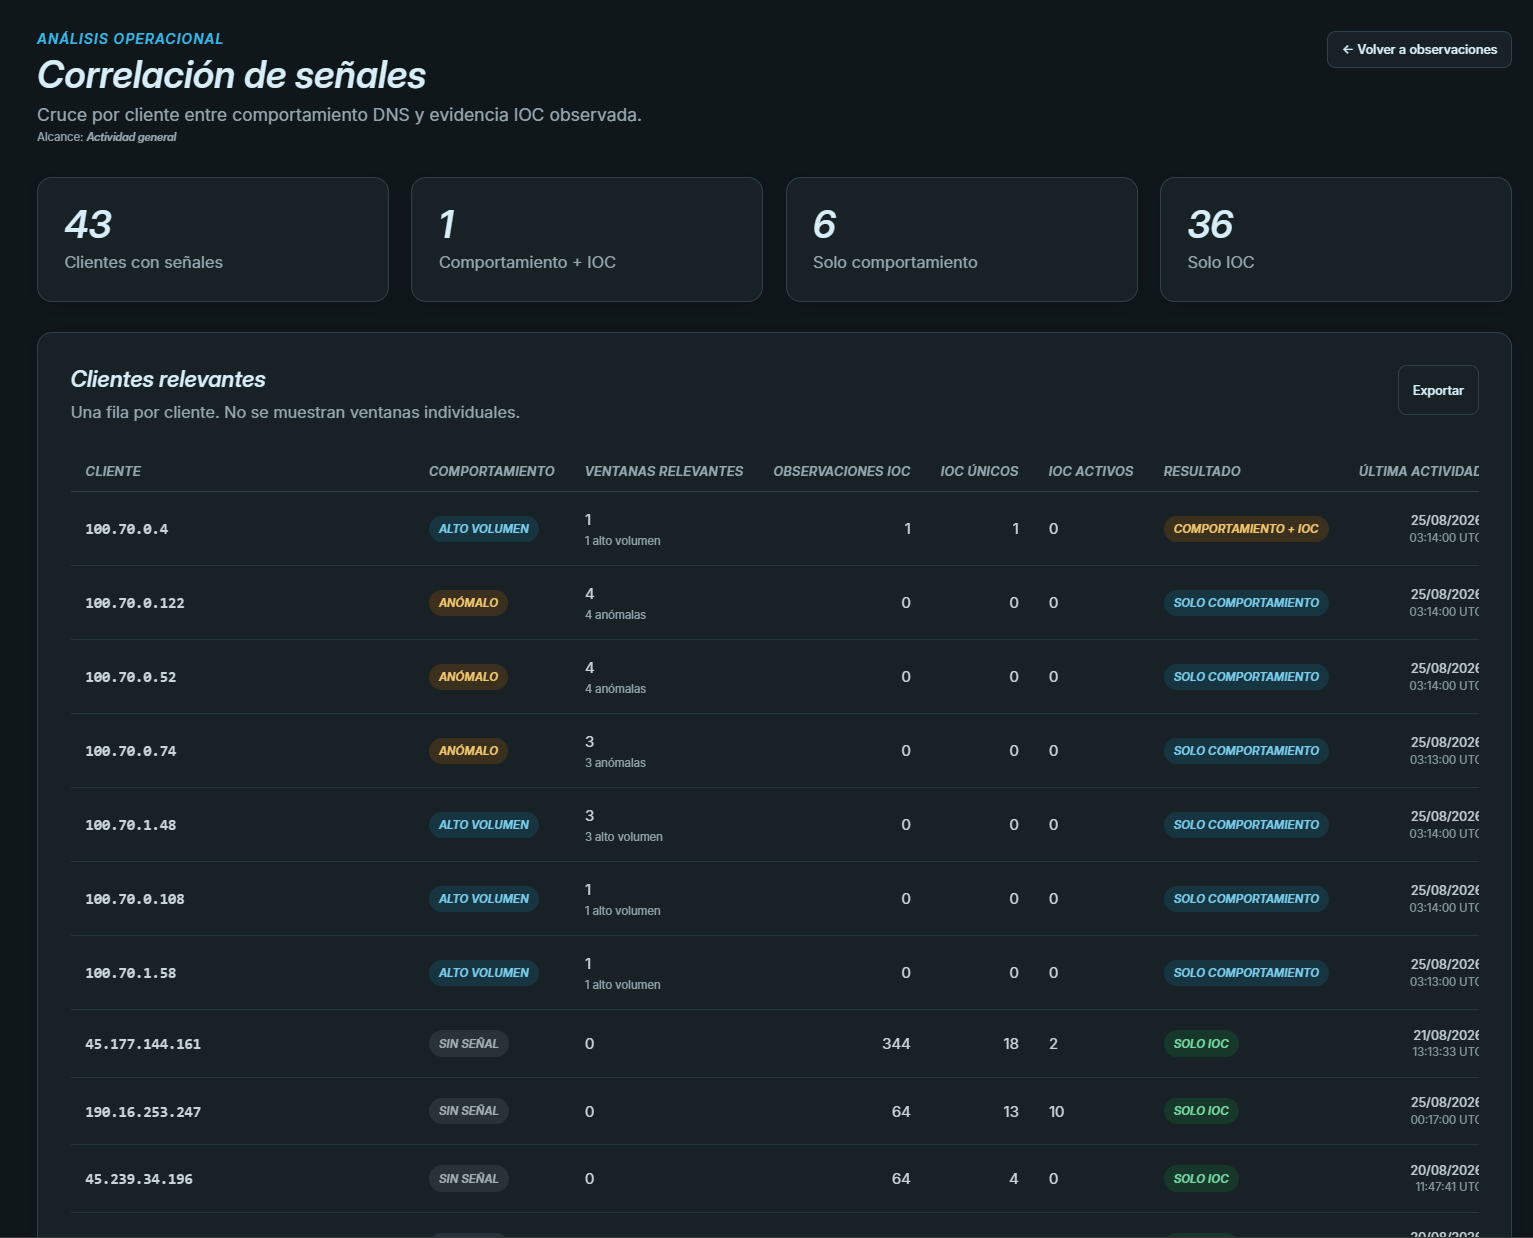Click SIN SEÑAL badge for 190.16.253.247
1533x1238 pixels.
pos(469,1111)
